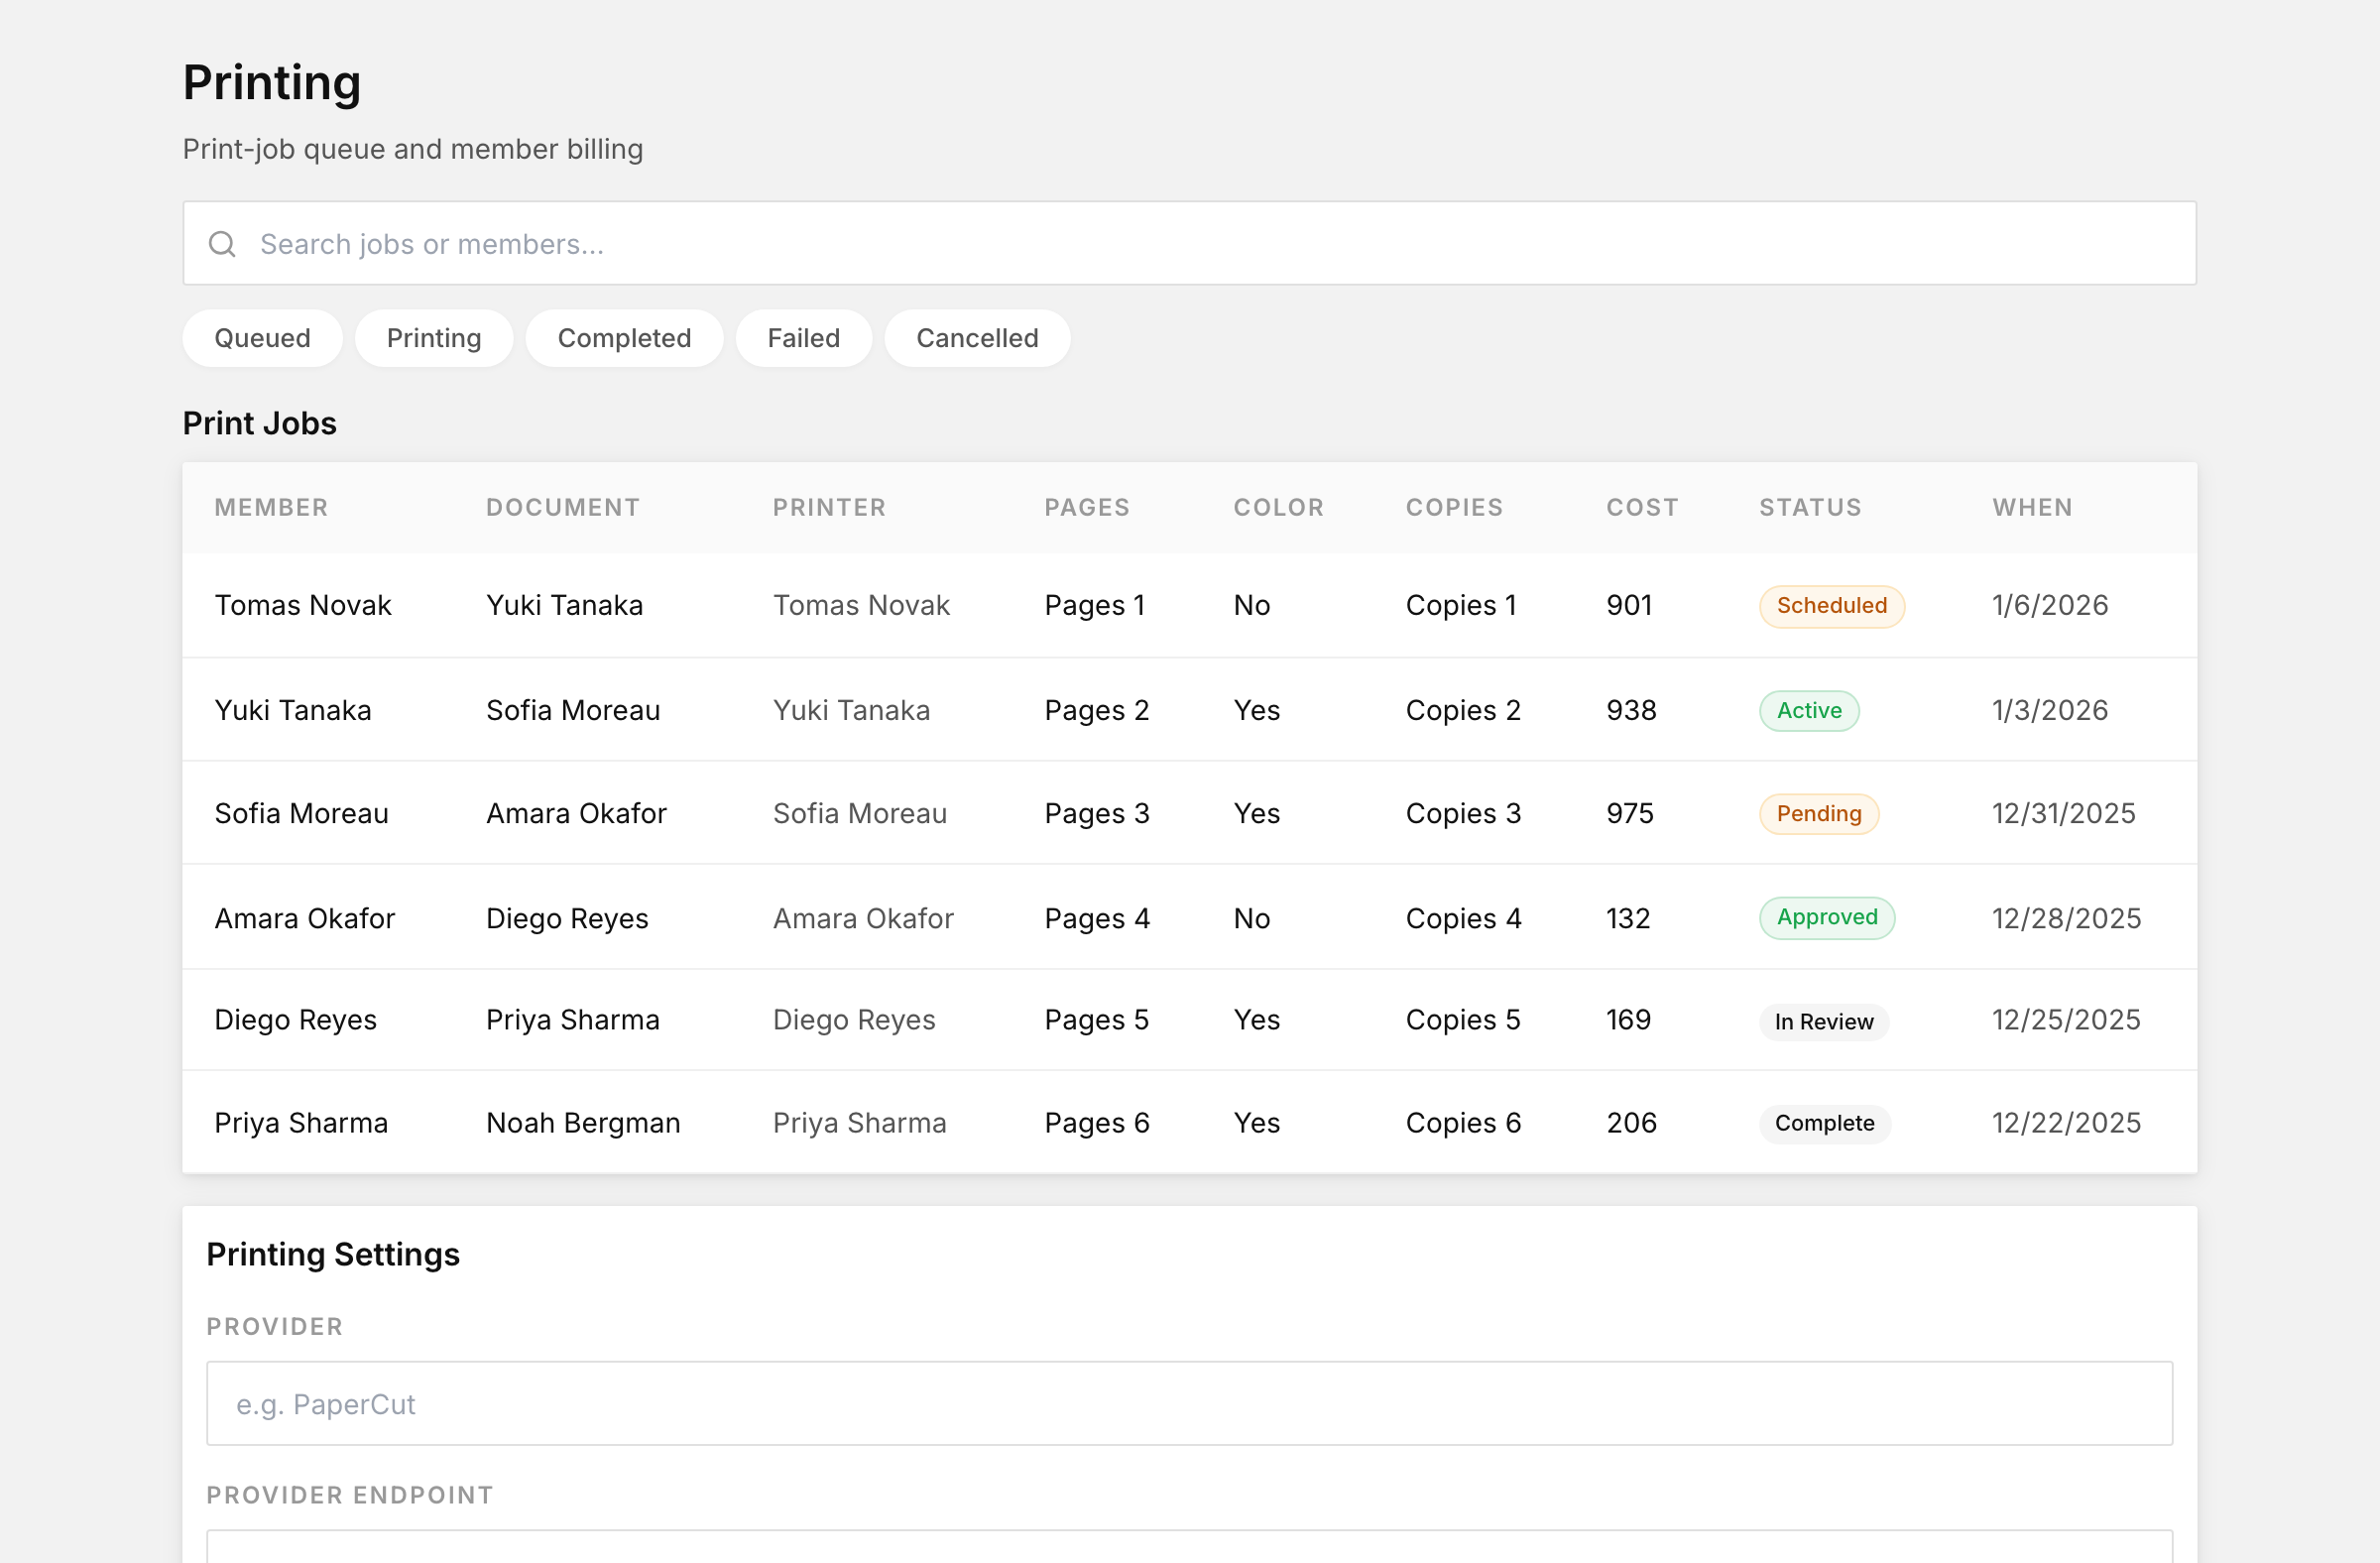Click the date 12/28/2025
Viewport: 2380px width, 1563px height.
pos(2066,918)
